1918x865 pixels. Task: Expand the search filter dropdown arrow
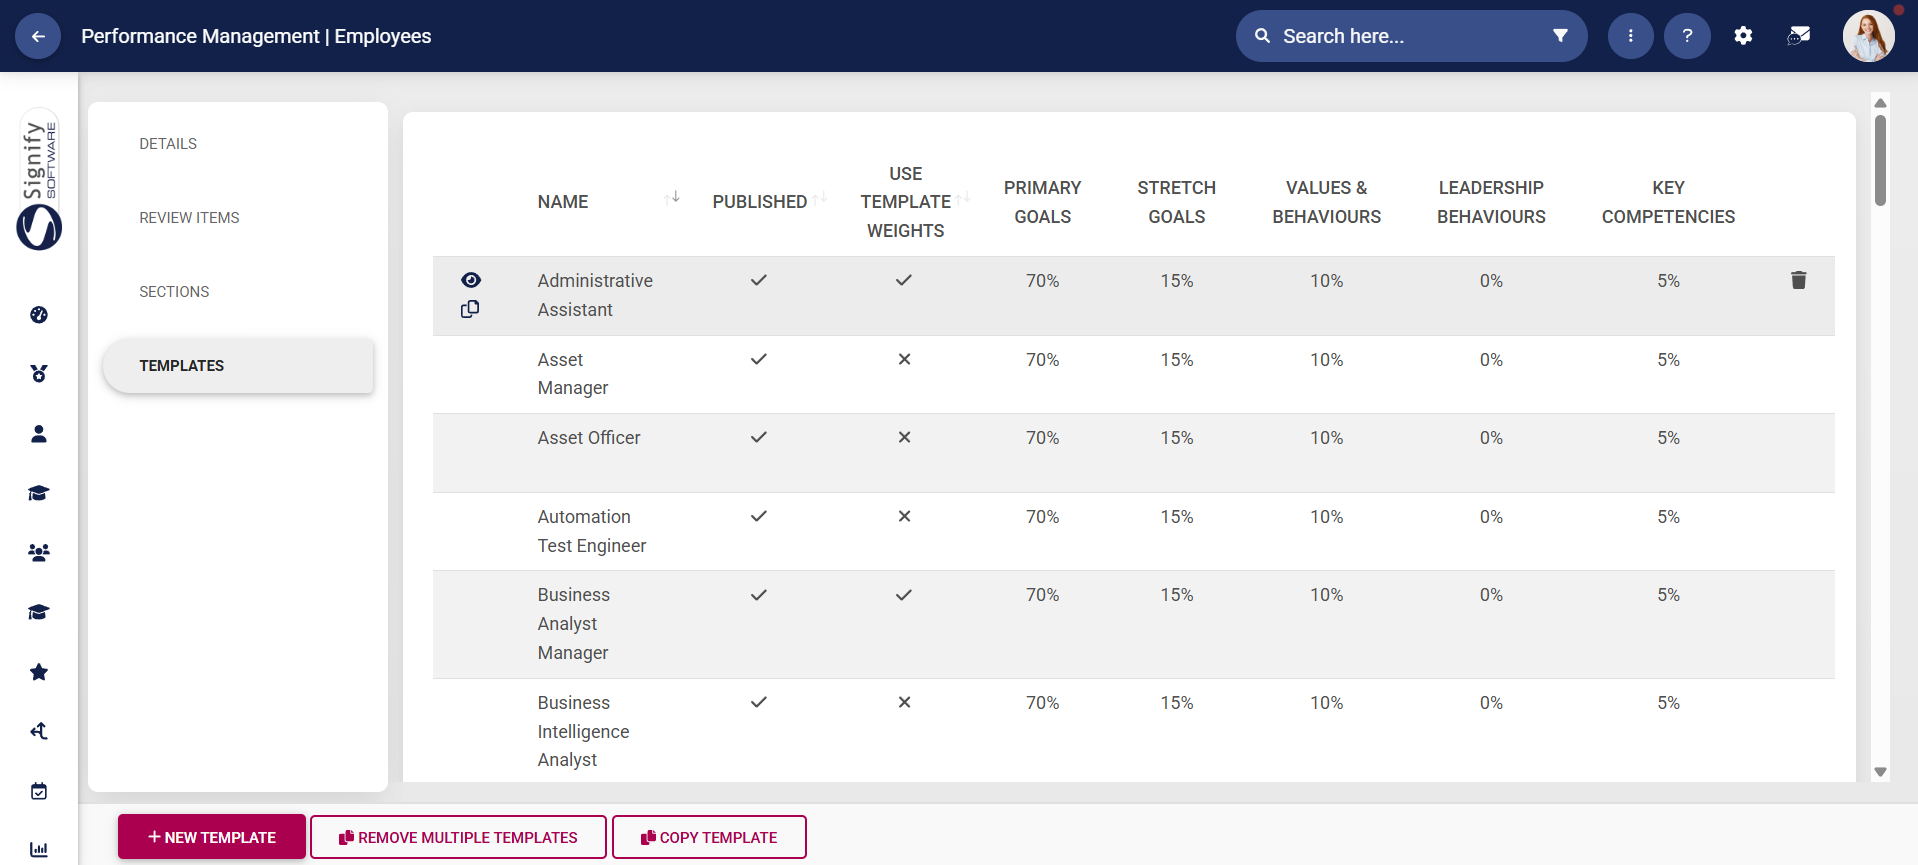pyautogui.click(x=1559, y=36)
